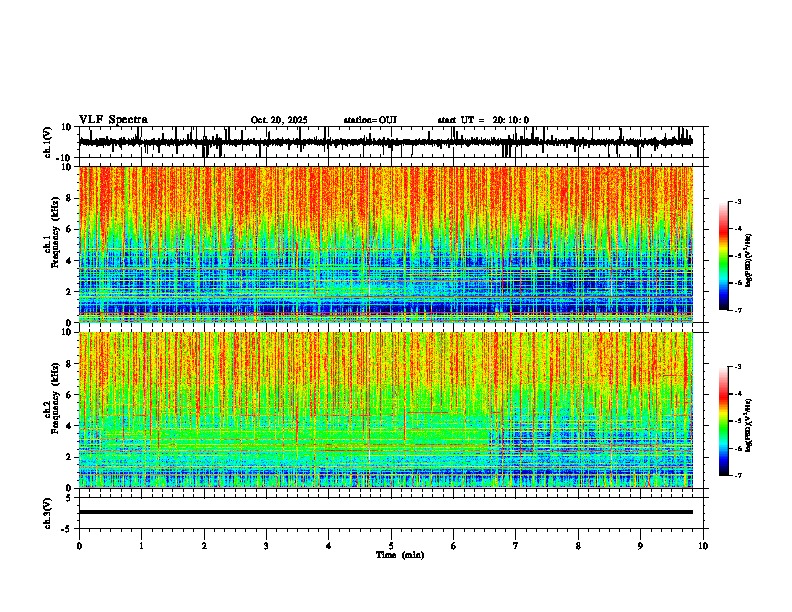The width and height of the screenshot is (792, 612).
Task: Click the "4" tick on the Time axis
Action: click(329, 546)
